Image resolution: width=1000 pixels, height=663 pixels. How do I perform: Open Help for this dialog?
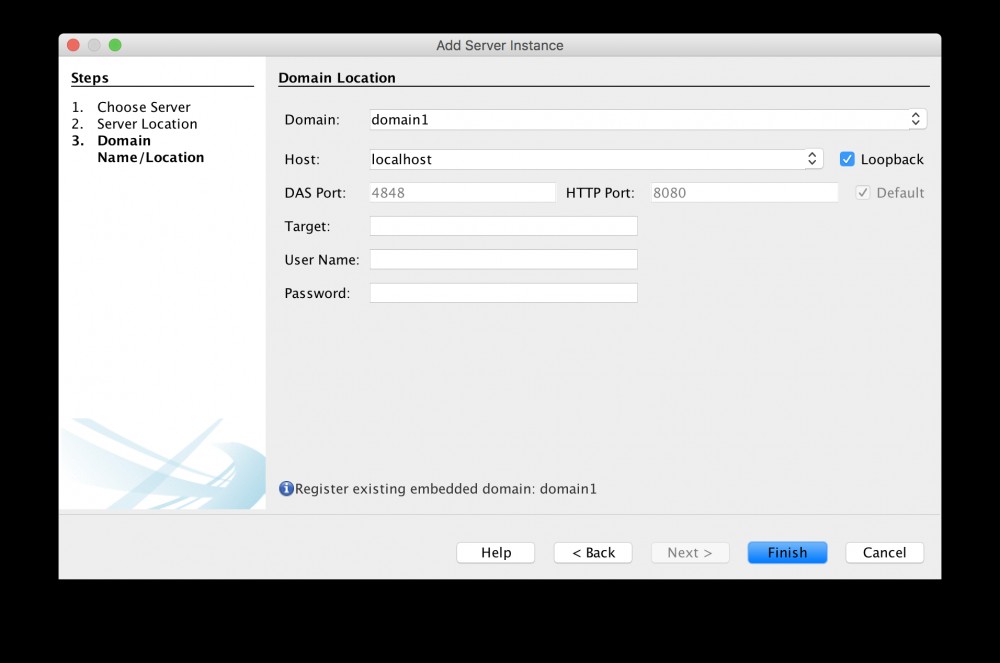tap(495, 552)
